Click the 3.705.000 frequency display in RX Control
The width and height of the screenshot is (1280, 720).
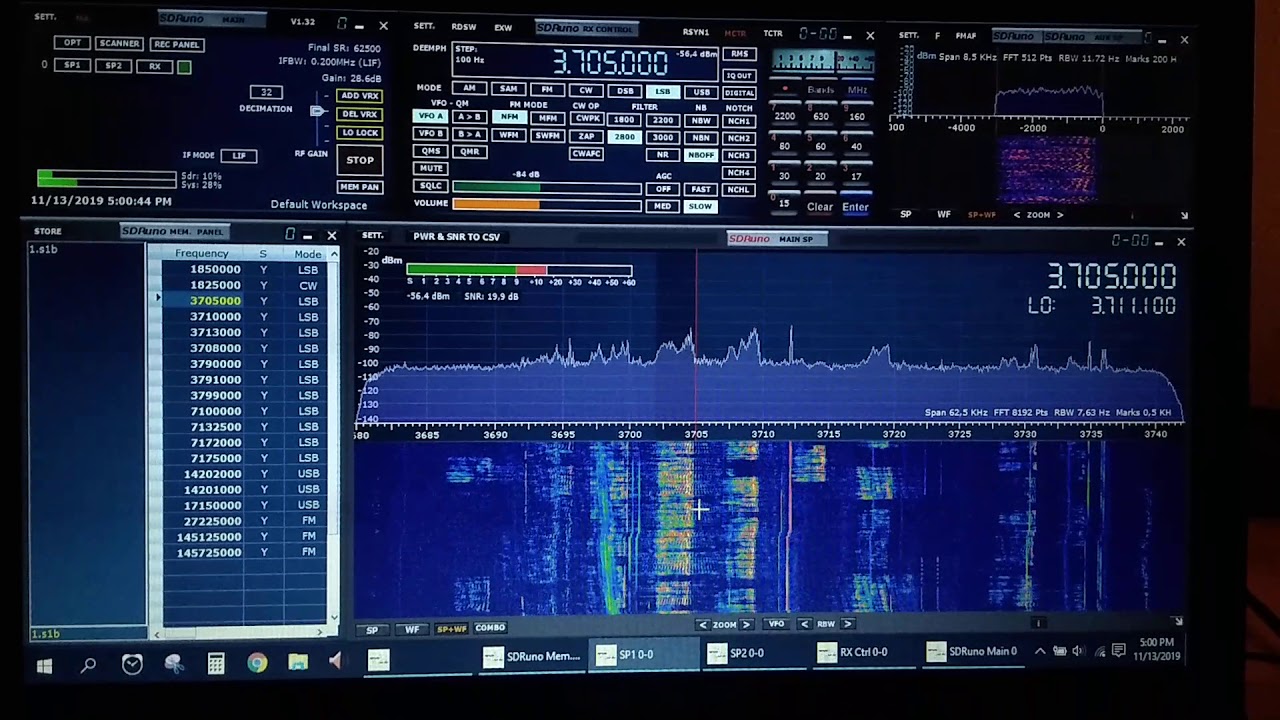tap(610, 63)
